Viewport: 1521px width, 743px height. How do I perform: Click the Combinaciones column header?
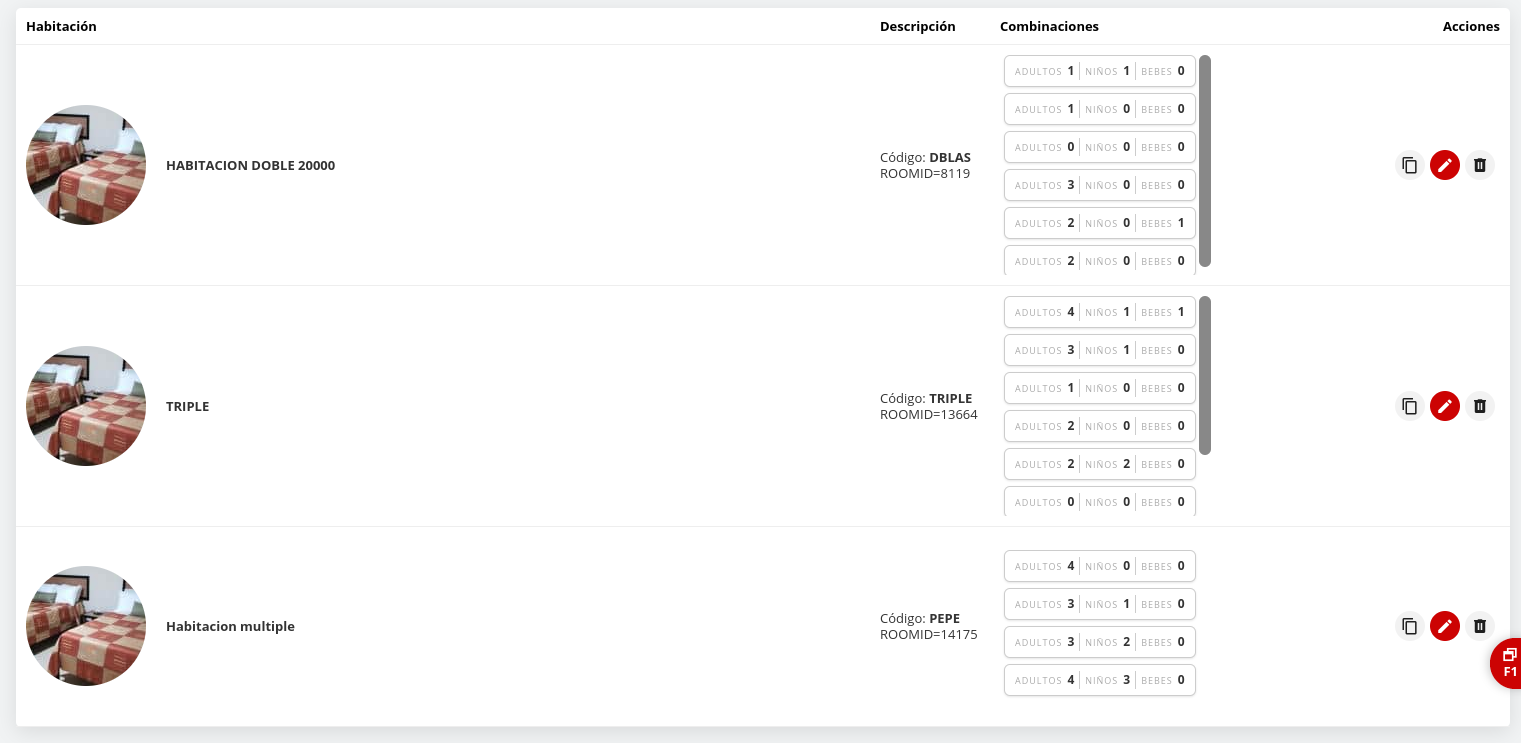tap(1049, 27)
